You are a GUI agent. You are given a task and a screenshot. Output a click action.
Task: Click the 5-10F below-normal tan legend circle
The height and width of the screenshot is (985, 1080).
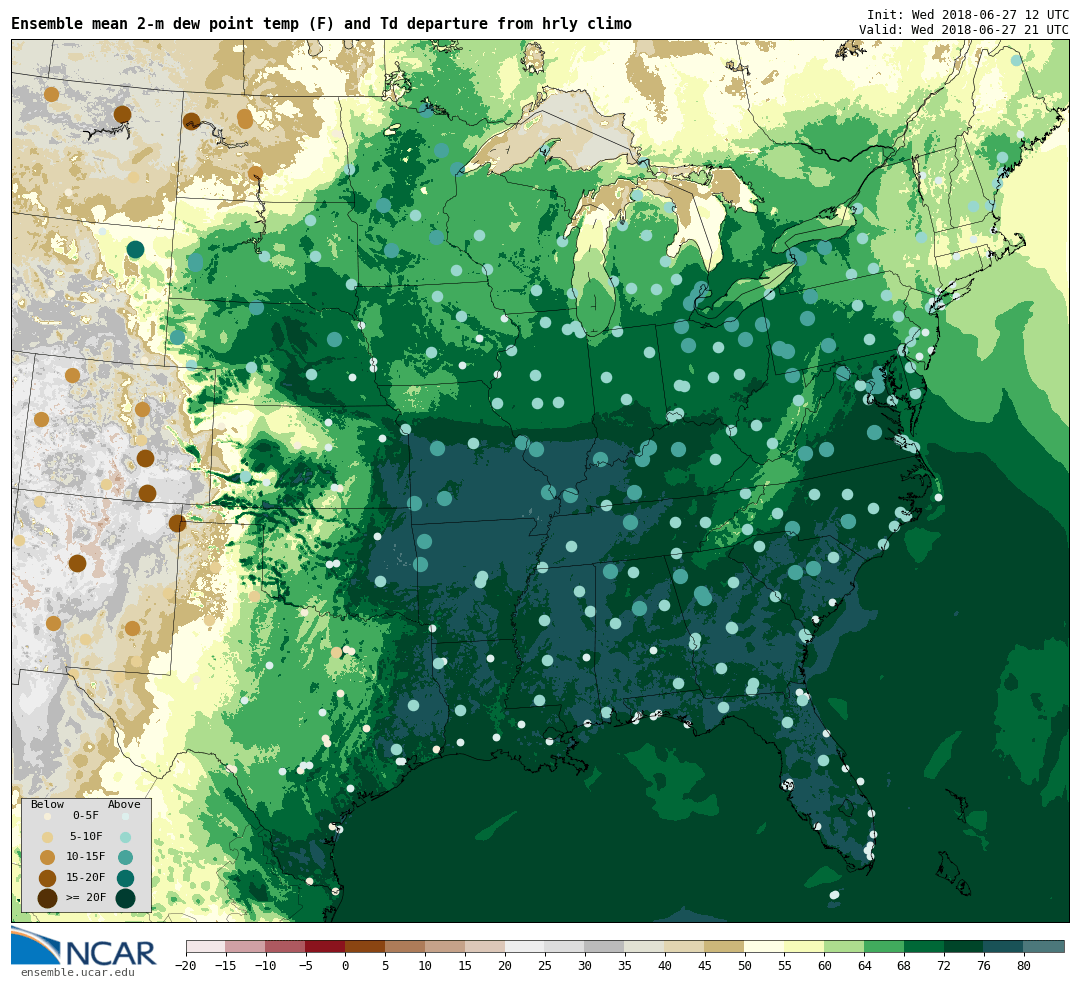48,837
